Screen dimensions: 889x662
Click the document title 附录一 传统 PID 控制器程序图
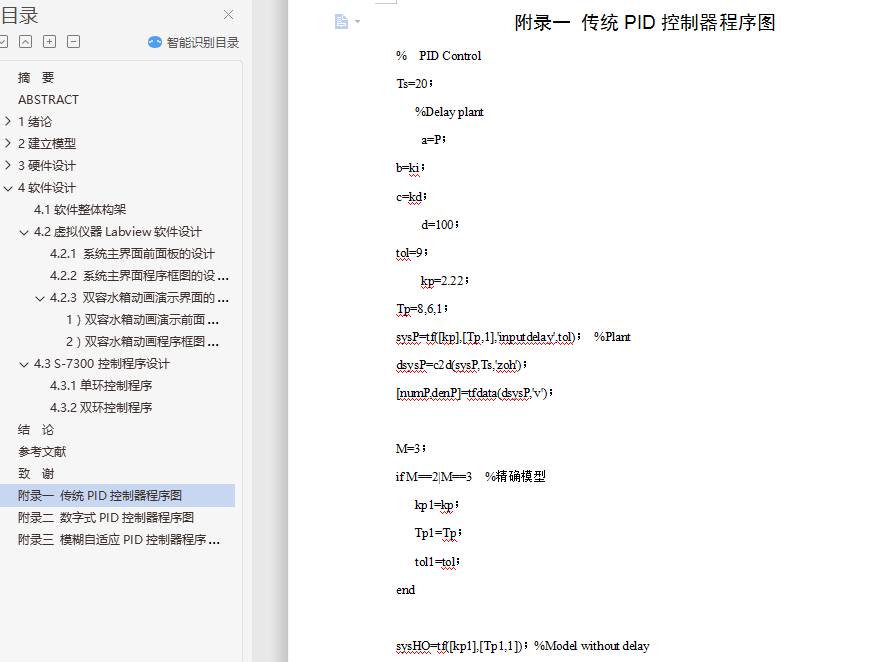click(645, 23)
